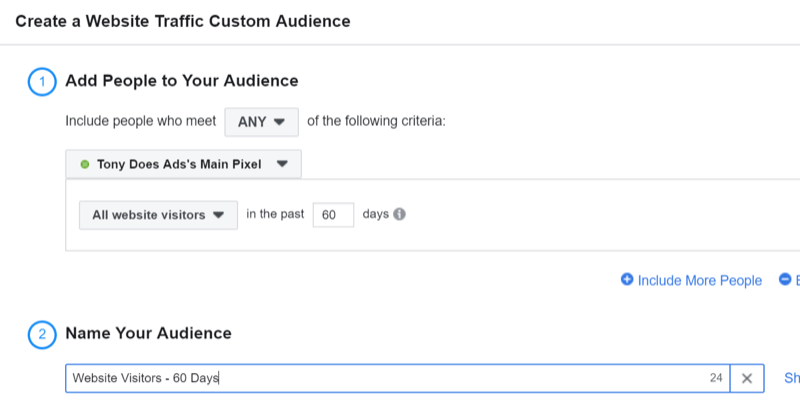Open the ANY criteria dropdown
The width and height of the screenshot is (800, 418).
coord(261,121)
